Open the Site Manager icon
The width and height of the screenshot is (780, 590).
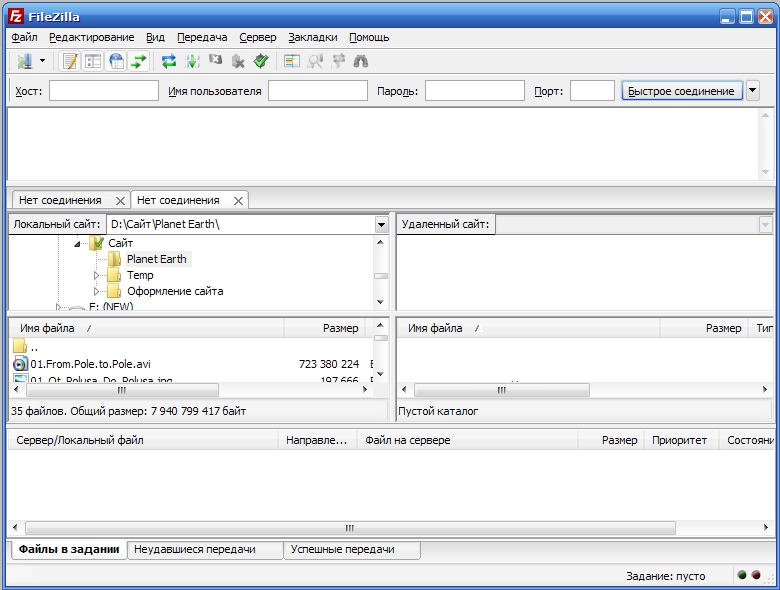[x=24, y=61]
